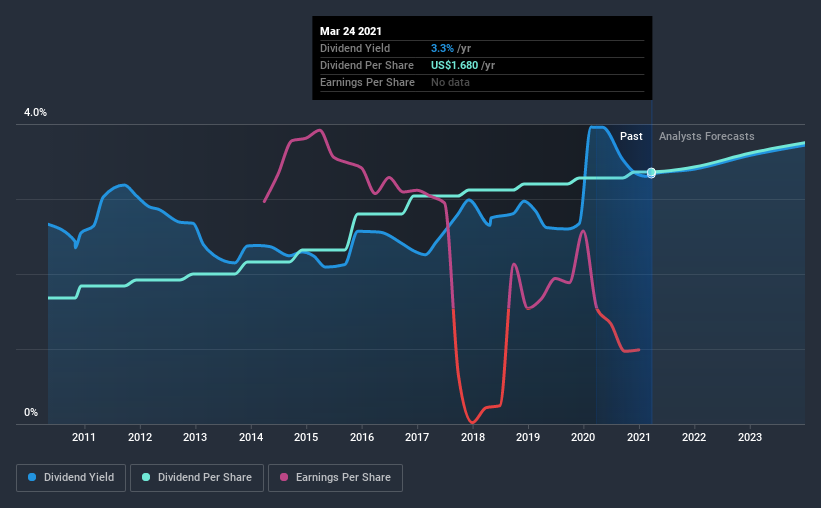This screenshot has width=821, height=508.
Task: Click the Dividend Per Share tooltip row label
Action: [x=367, y=65]
